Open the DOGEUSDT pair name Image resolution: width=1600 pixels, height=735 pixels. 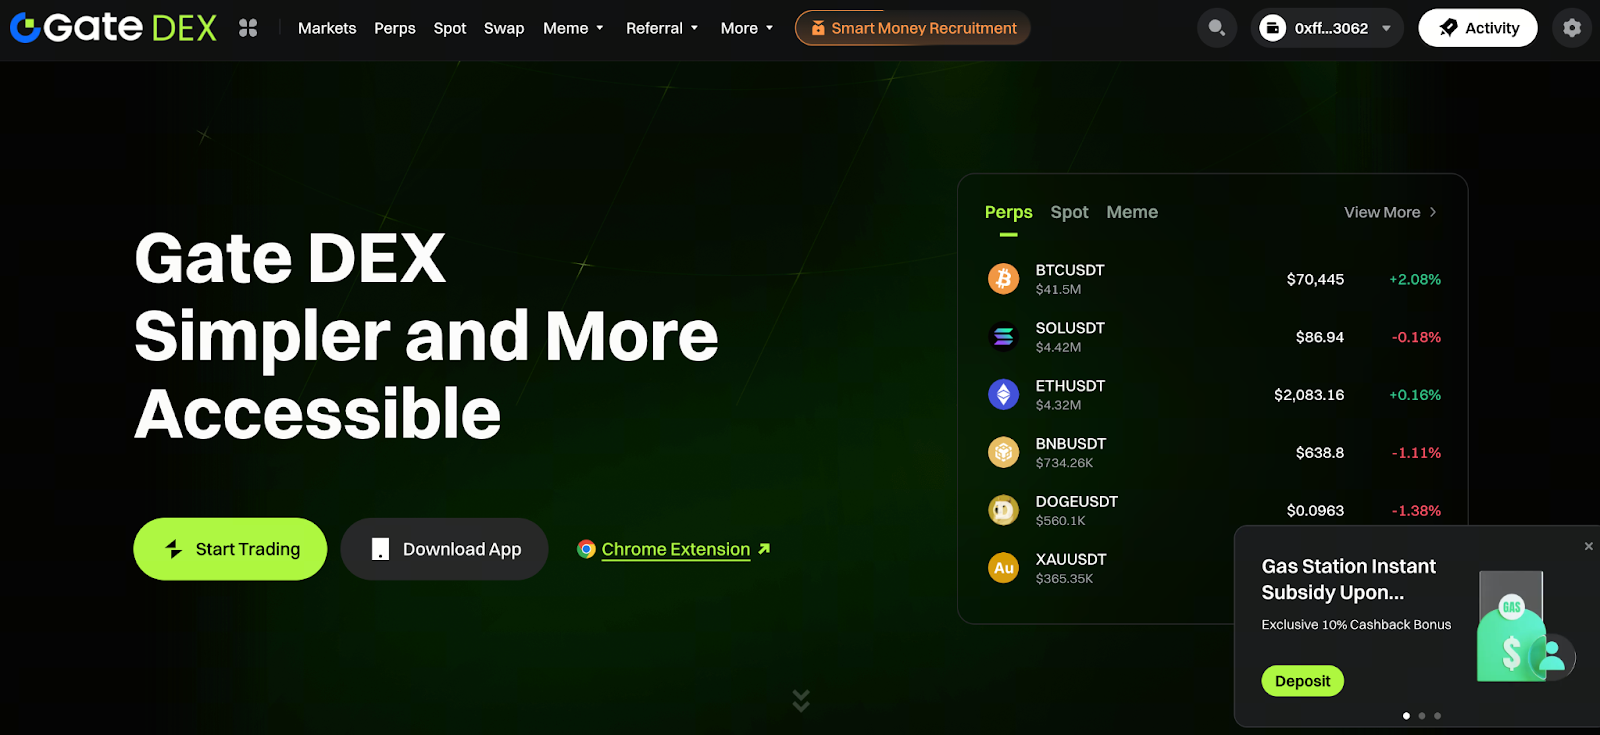tap(1077, 502)
